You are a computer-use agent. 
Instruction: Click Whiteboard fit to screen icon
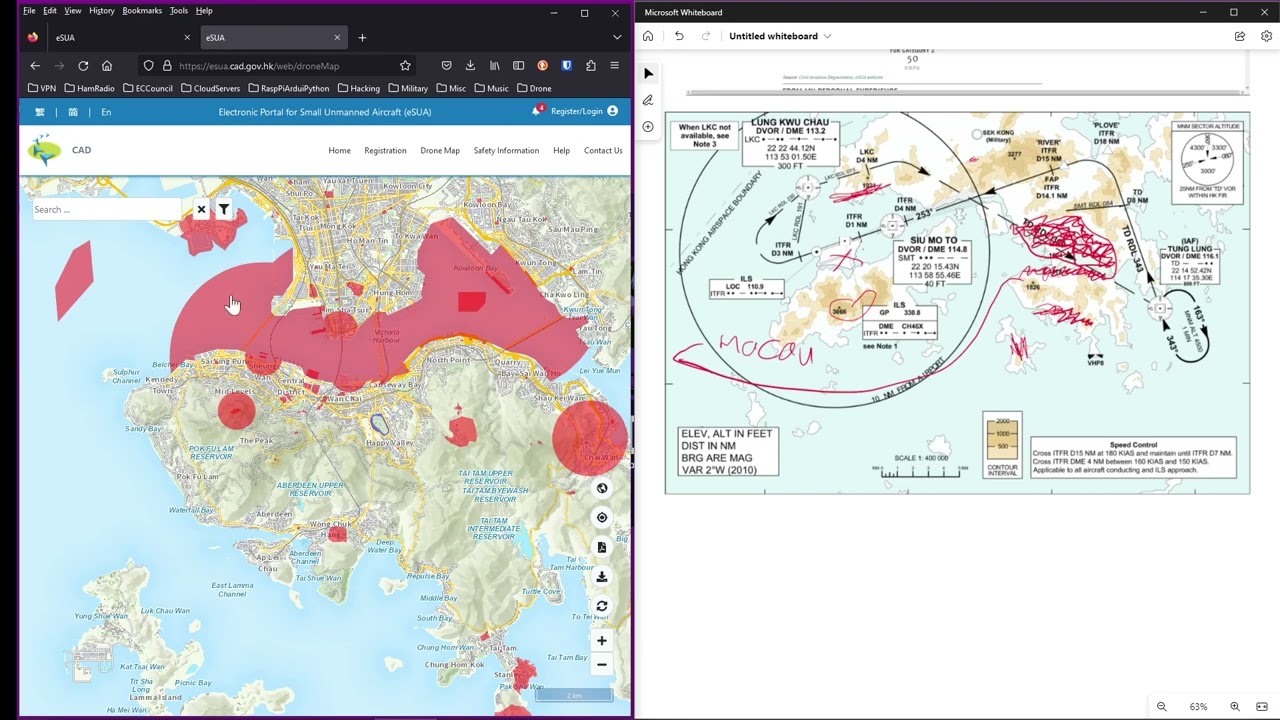click(1262, 707)
